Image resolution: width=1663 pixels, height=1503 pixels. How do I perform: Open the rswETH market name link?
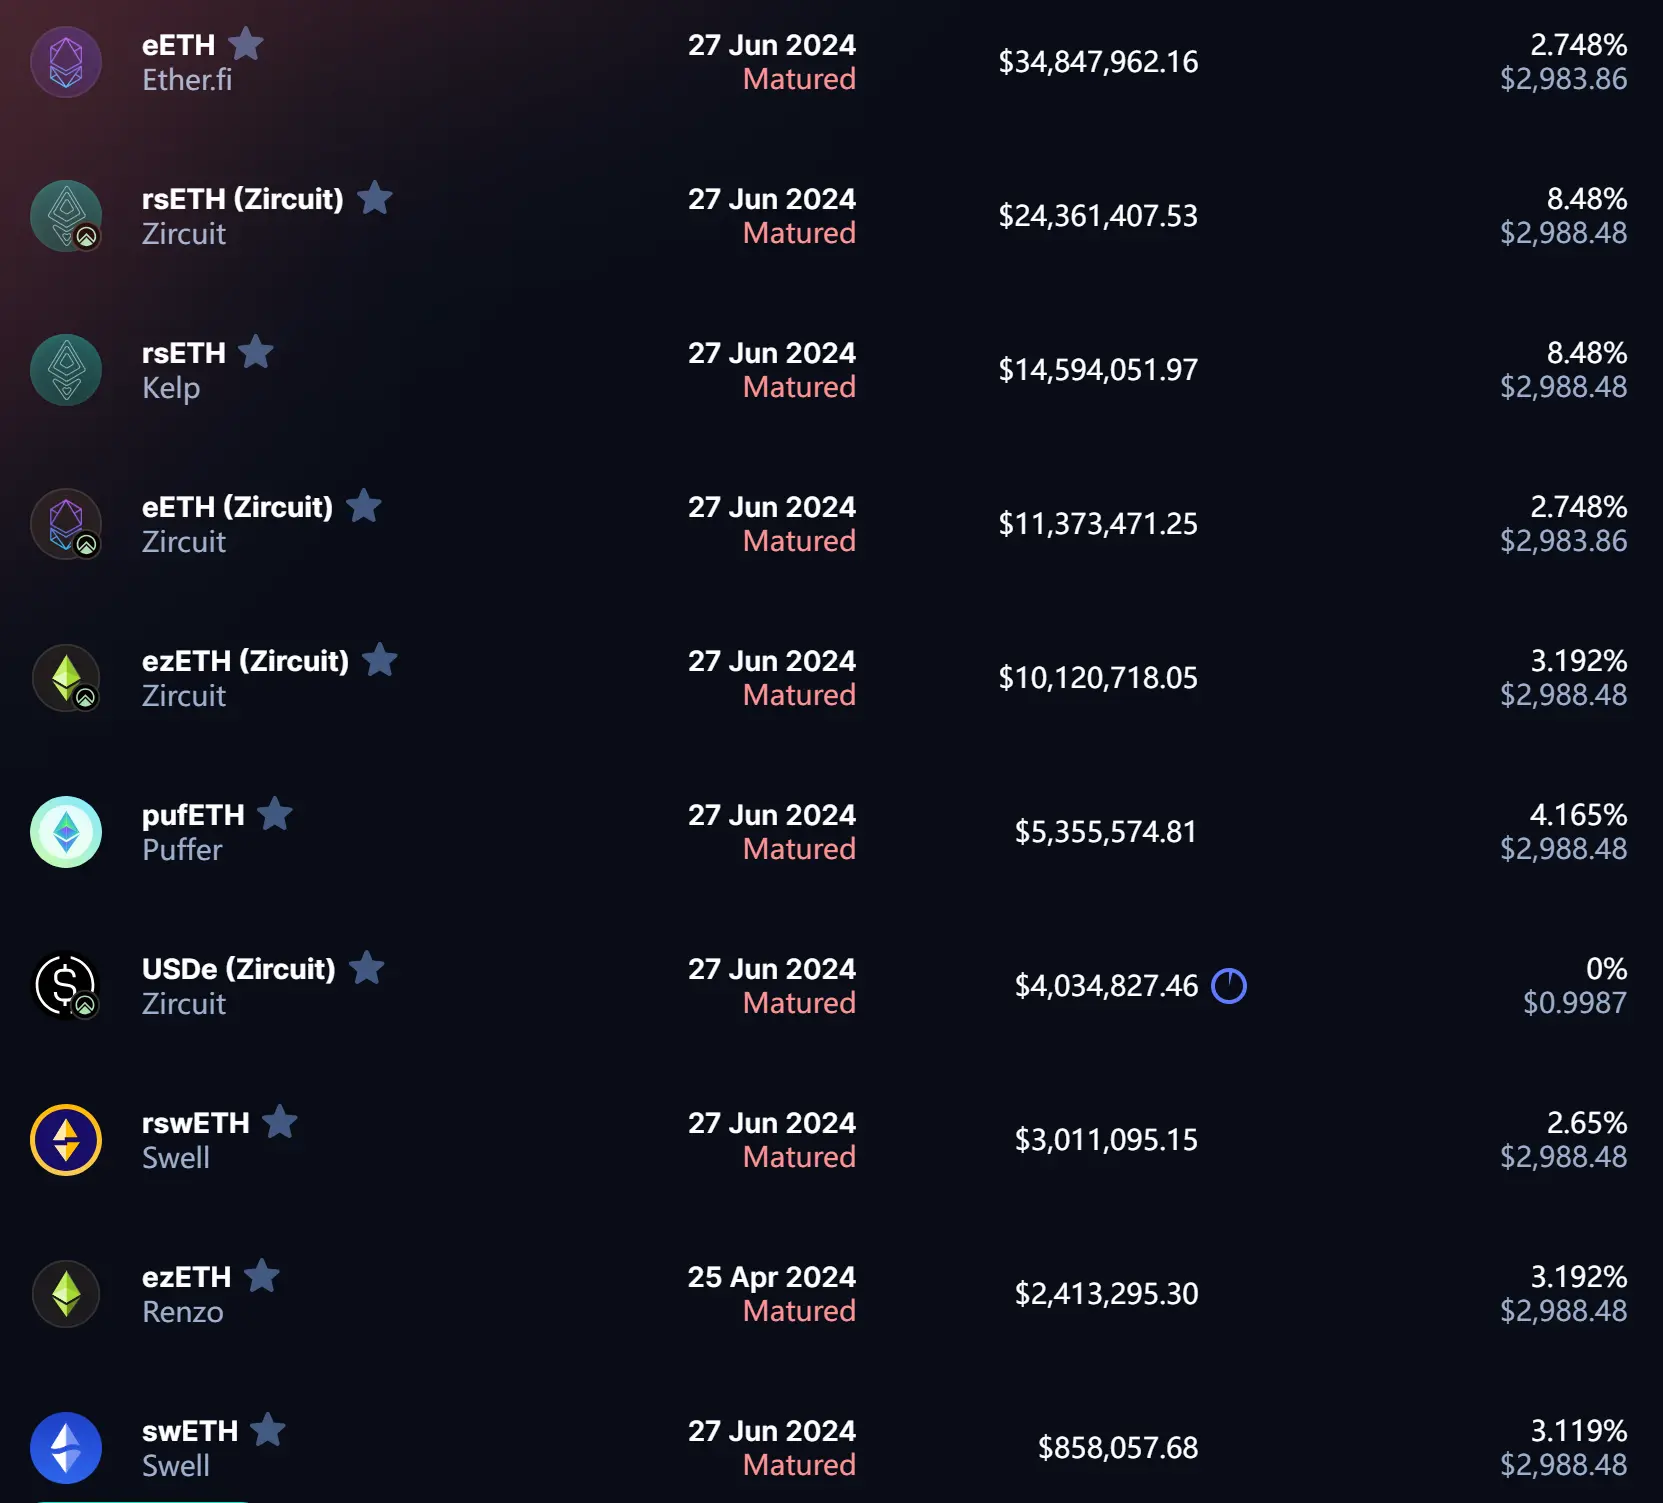pyautogui.click(x=196, y=1123)
